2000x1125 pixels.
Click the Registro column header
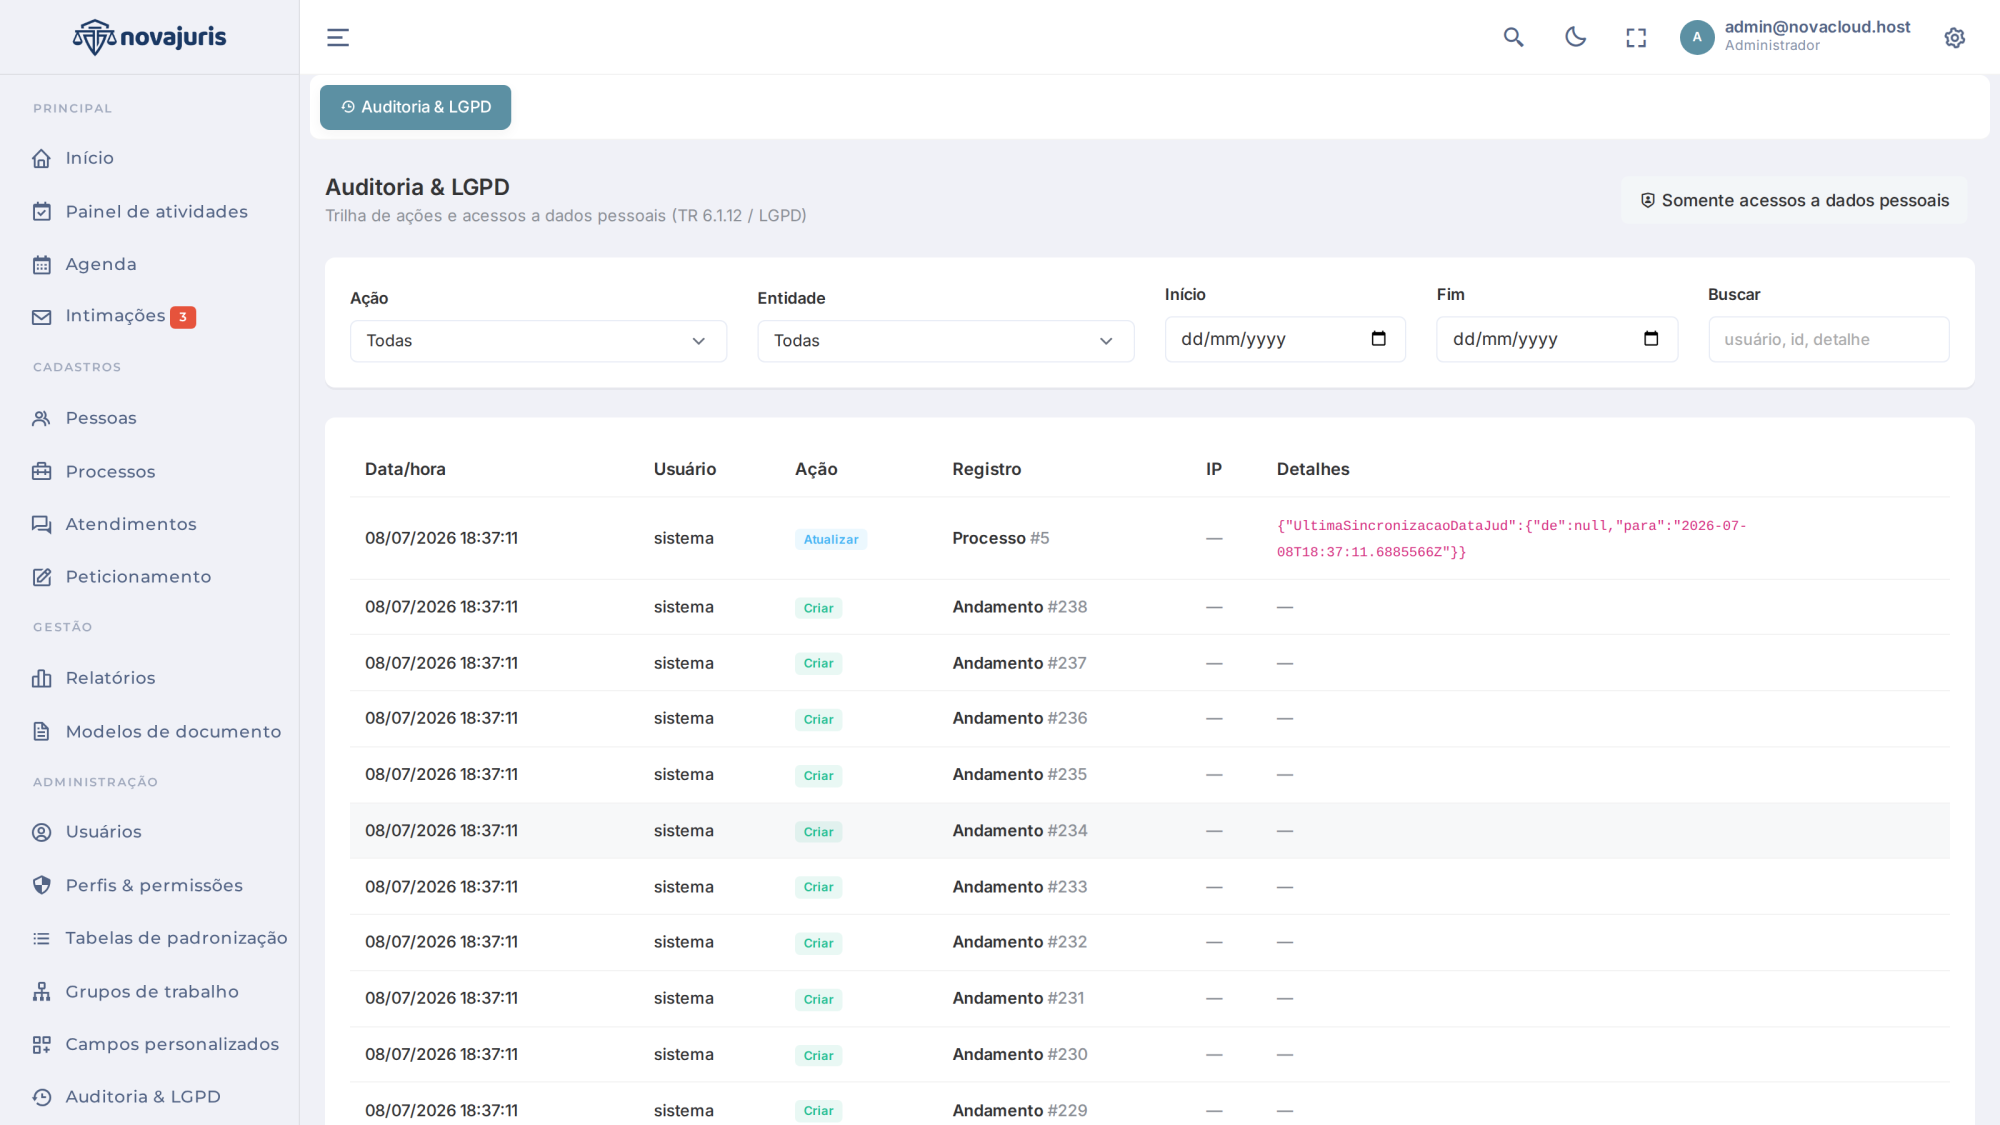click(x=986, y=469)
